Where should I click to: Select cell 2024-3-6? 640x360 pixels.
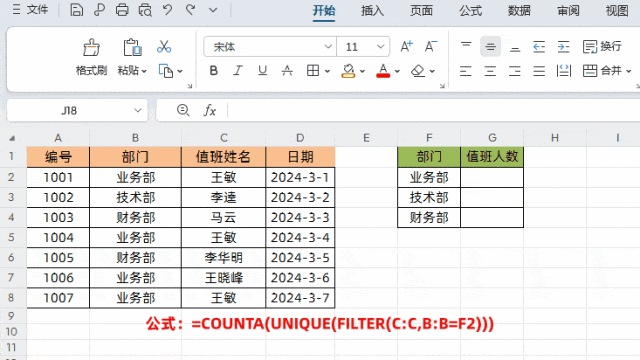click(300, 278)
